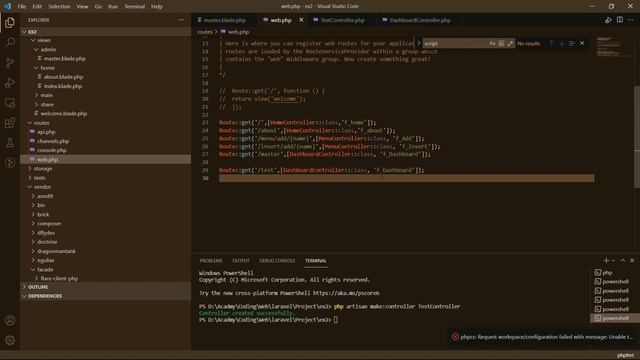Open the Selection menu
This screenshot has width=640, height=360.
(x=59, y=7)
